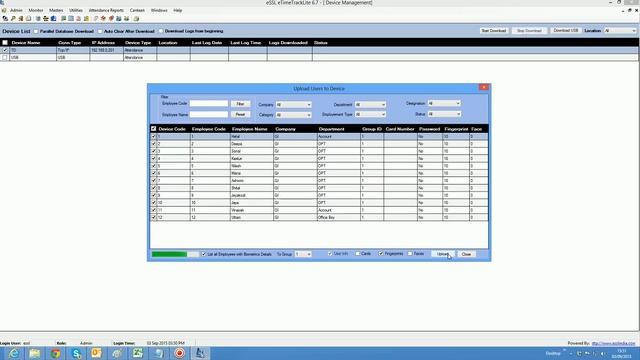Close the Upload Users to Device dialog
Image resolution: width=640 pixels, height=360 pixels.
point(484,87)
